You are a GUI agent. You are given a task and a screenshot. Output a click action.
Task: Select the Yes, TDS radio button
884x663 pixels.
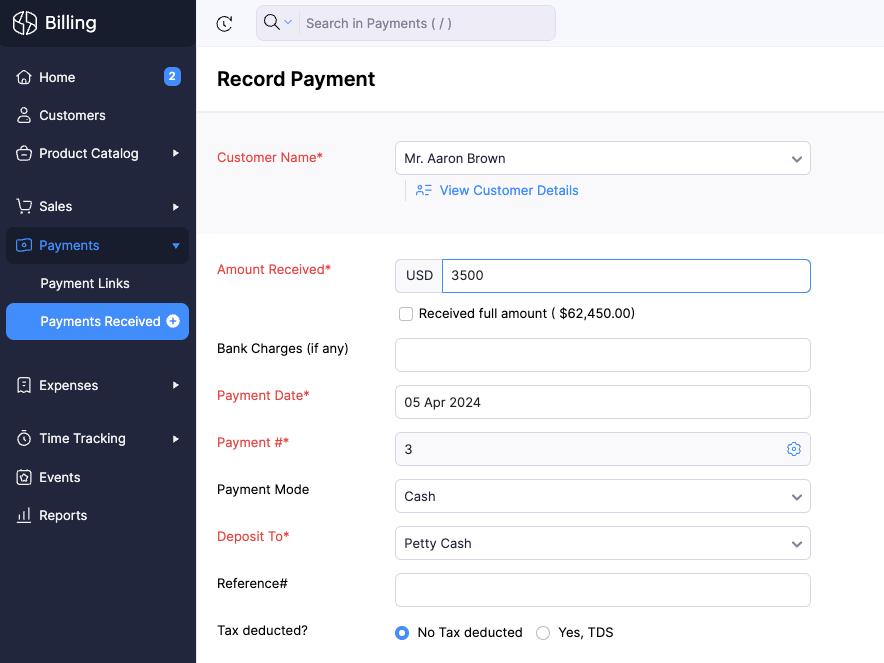click(543, 632)
